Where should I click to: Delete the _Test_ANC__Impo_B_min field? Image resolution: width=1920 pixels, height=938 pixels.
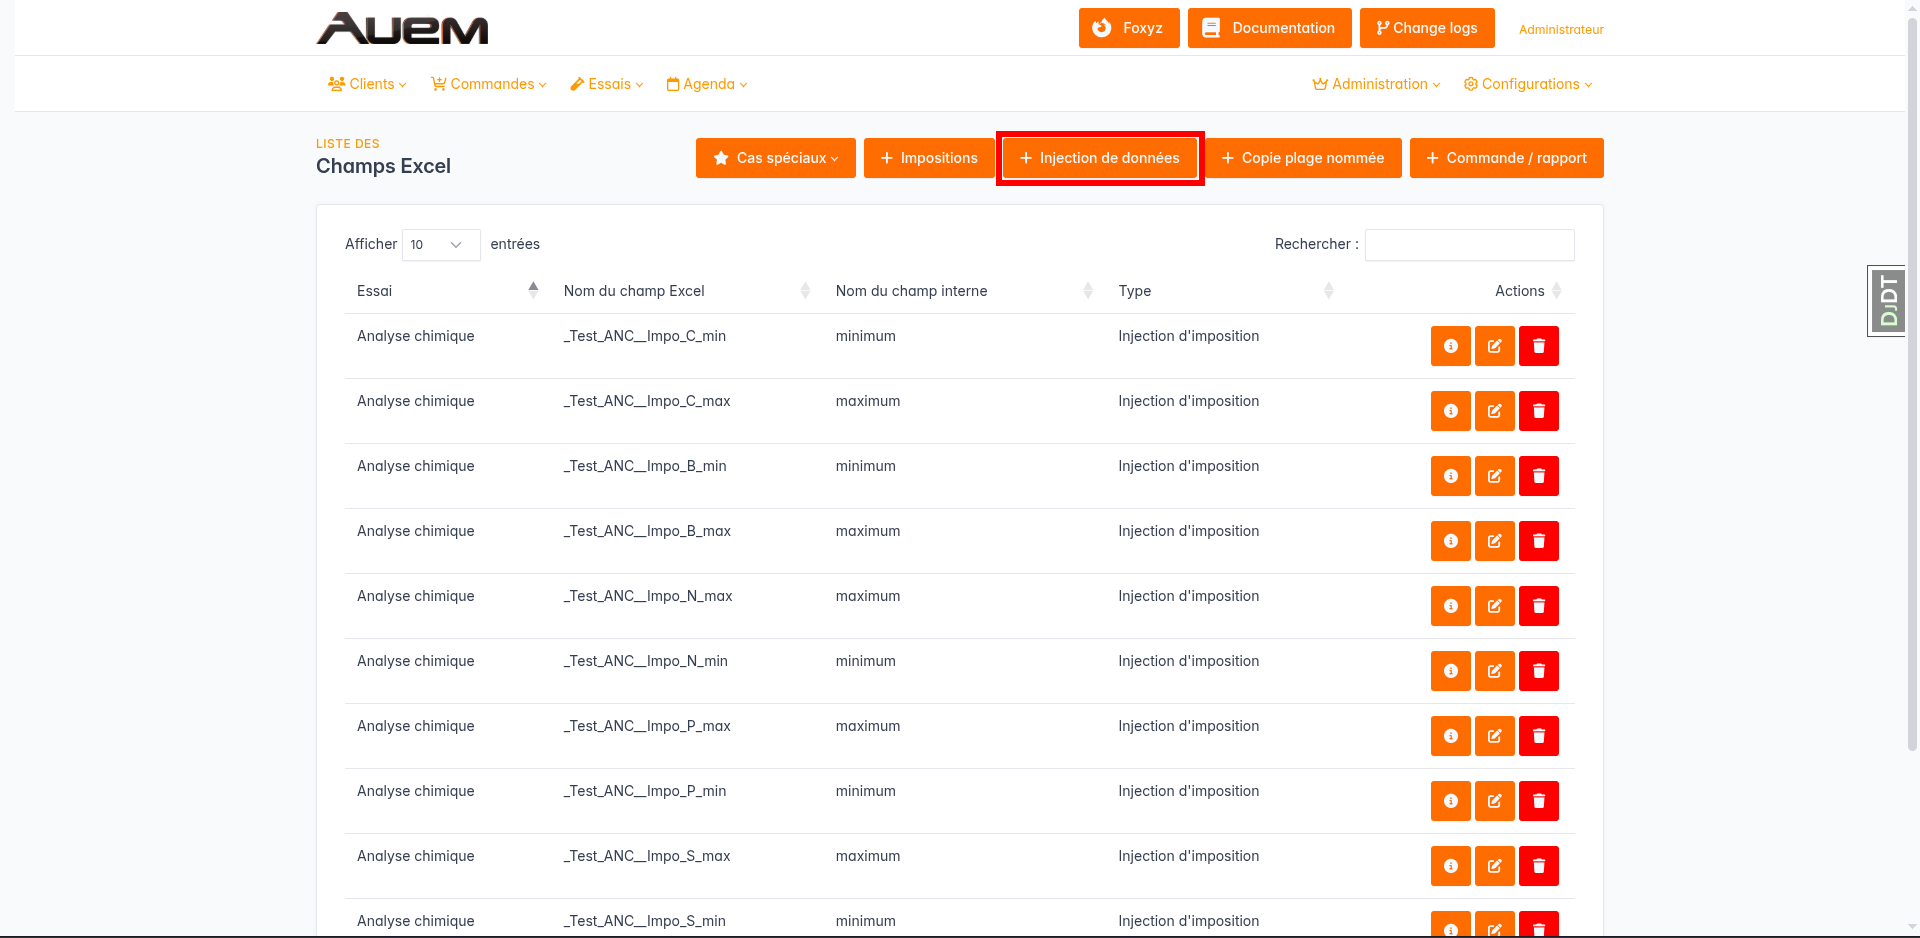click(1538, 476)
